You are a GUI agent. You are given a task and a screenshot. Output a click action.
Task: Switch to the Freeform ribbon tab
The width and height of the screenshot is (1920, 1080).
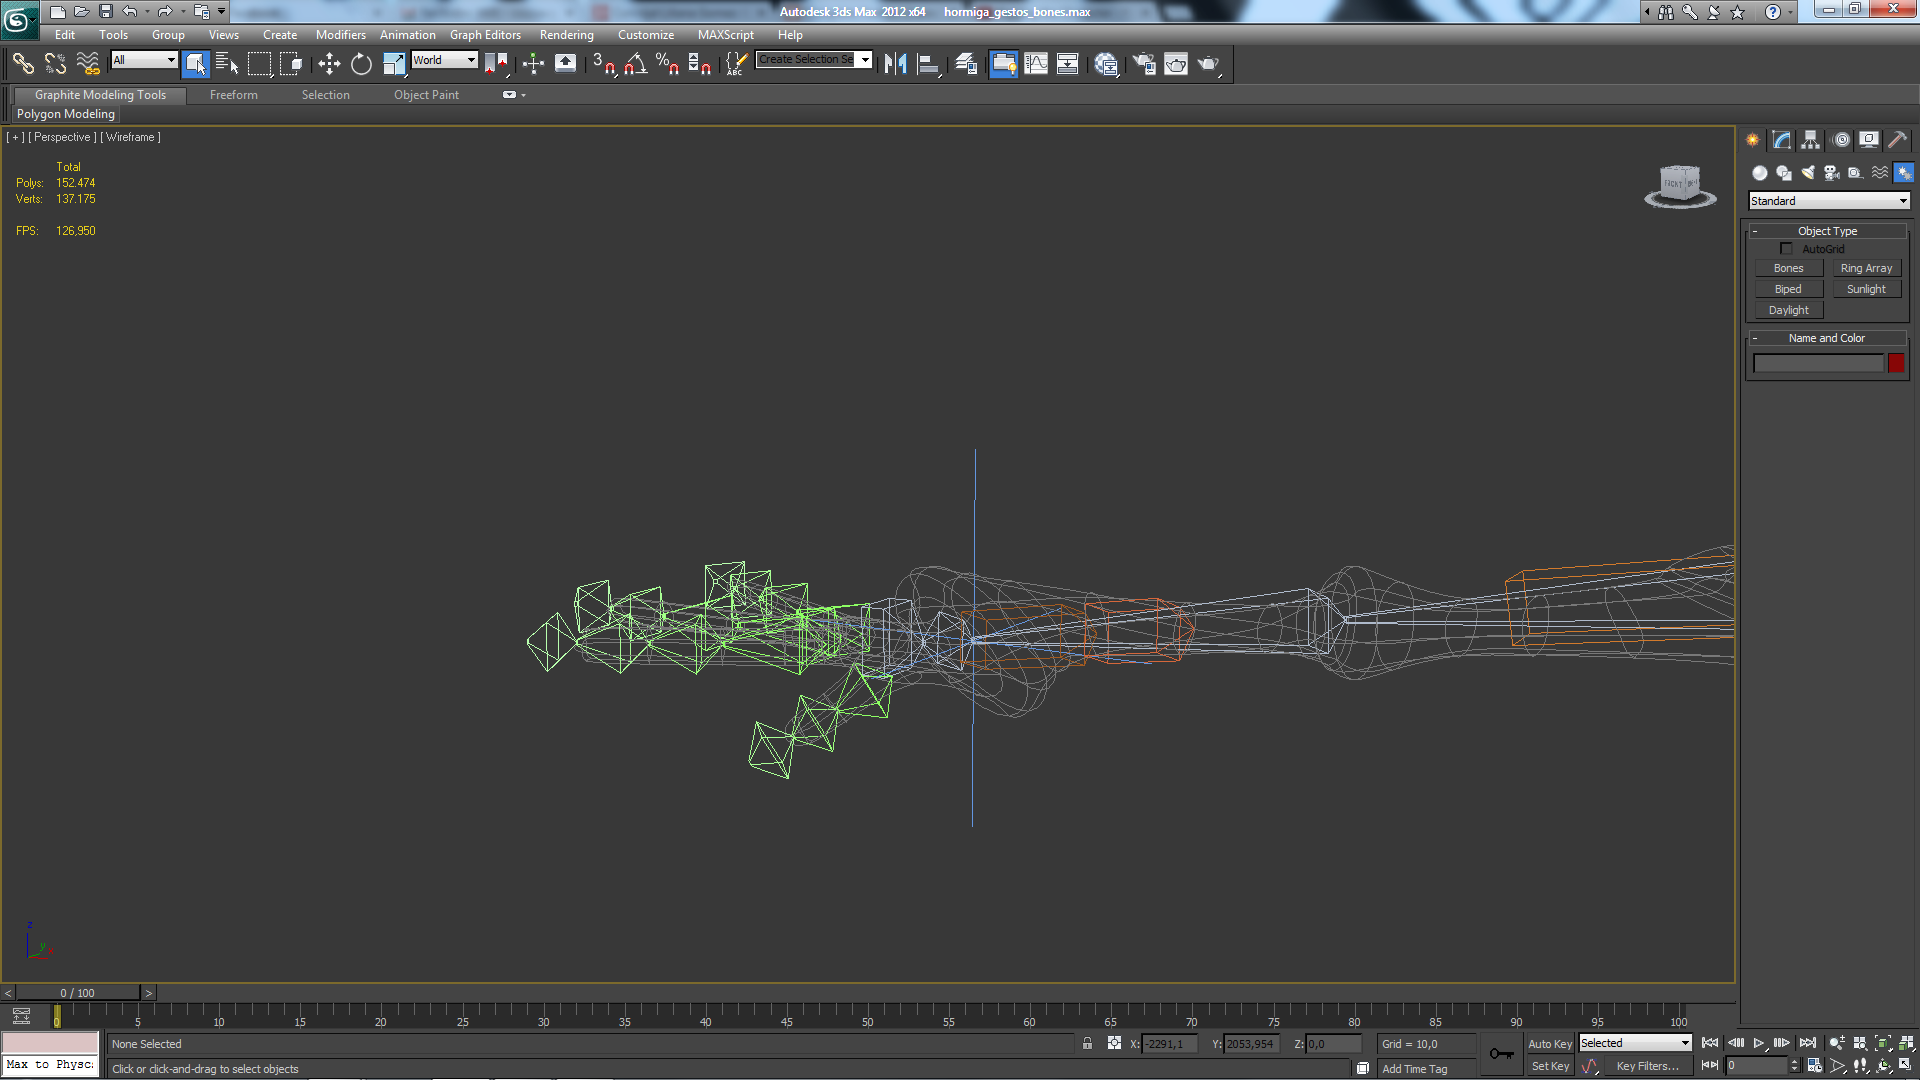coord(234,95)
